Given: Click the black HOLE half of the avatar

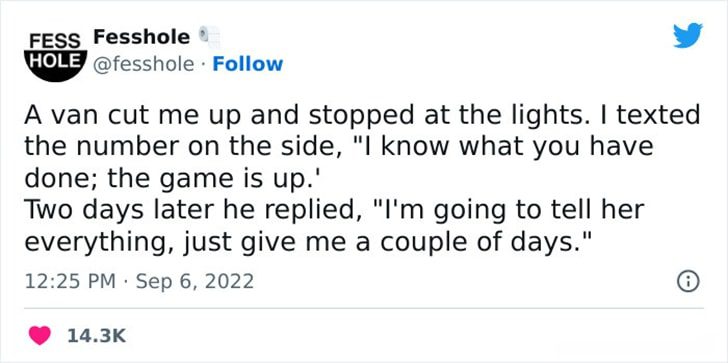Looking at the screenshot, I should (x=56, y=65).
